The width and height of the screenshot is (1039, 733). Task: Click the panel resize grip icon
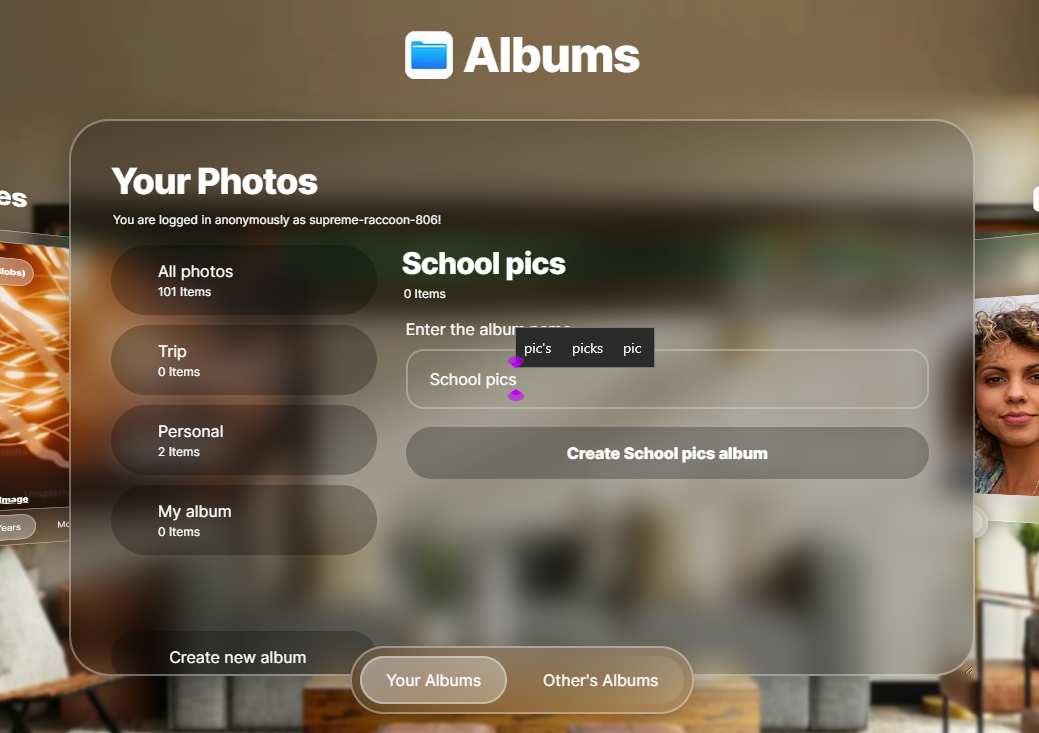pos(969,670)
